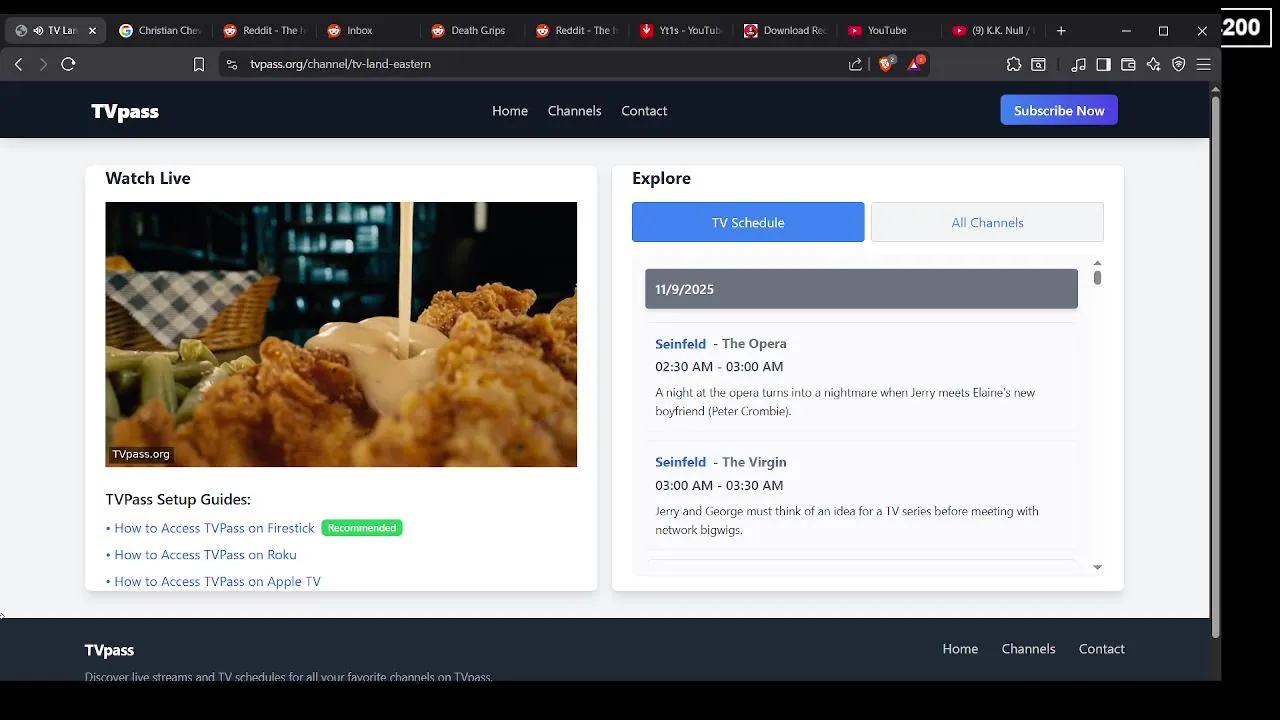Click the footer Home link

pyautogui.click(x=960, y=649)
